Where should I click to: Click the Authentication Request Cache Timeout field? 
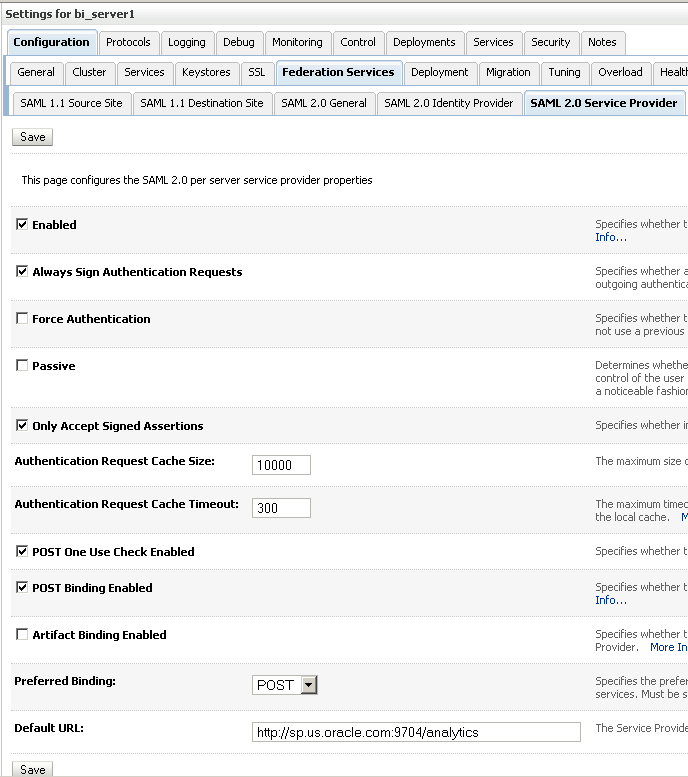click(x=281, y=508)
